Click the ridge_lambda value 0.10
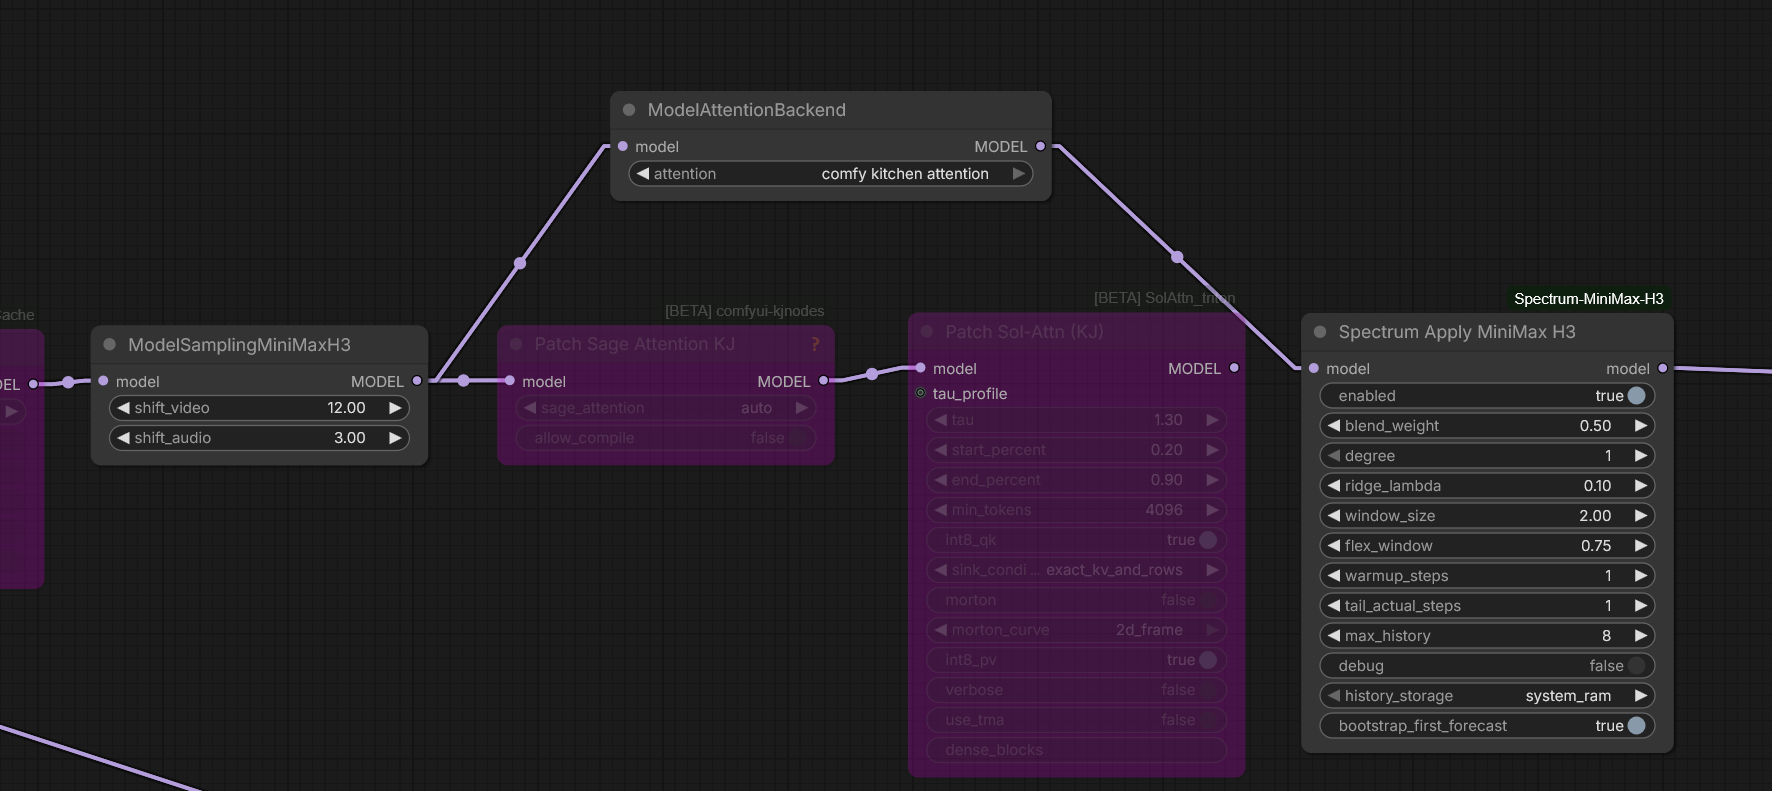Image resolution: width=1772 pixels, height=791 pixels. click(1597, 486)
